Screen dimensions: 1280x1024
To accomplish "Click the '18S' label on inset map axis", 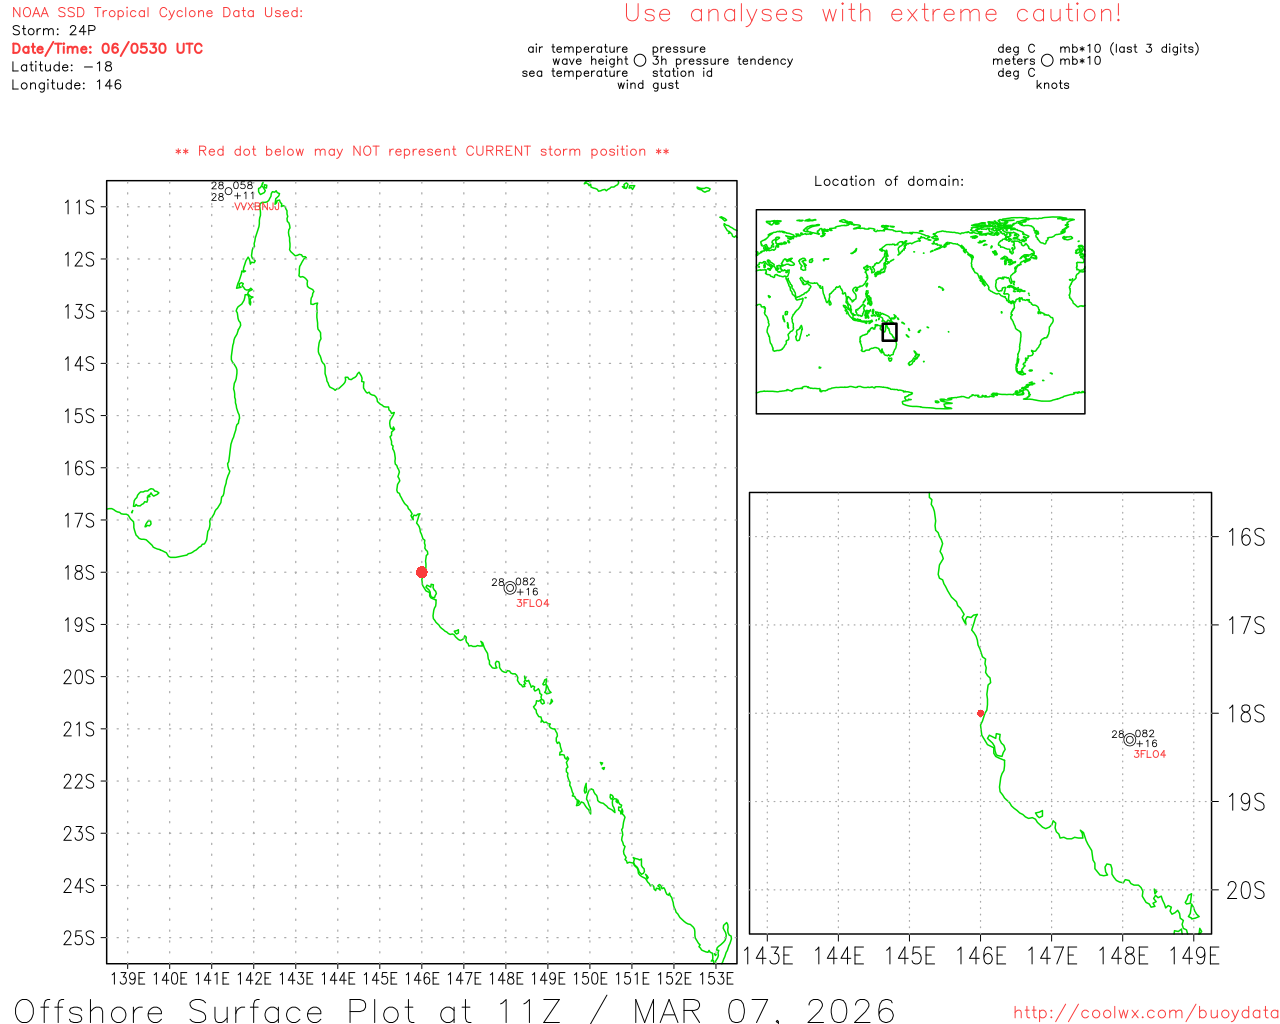I will point(1246,714).
